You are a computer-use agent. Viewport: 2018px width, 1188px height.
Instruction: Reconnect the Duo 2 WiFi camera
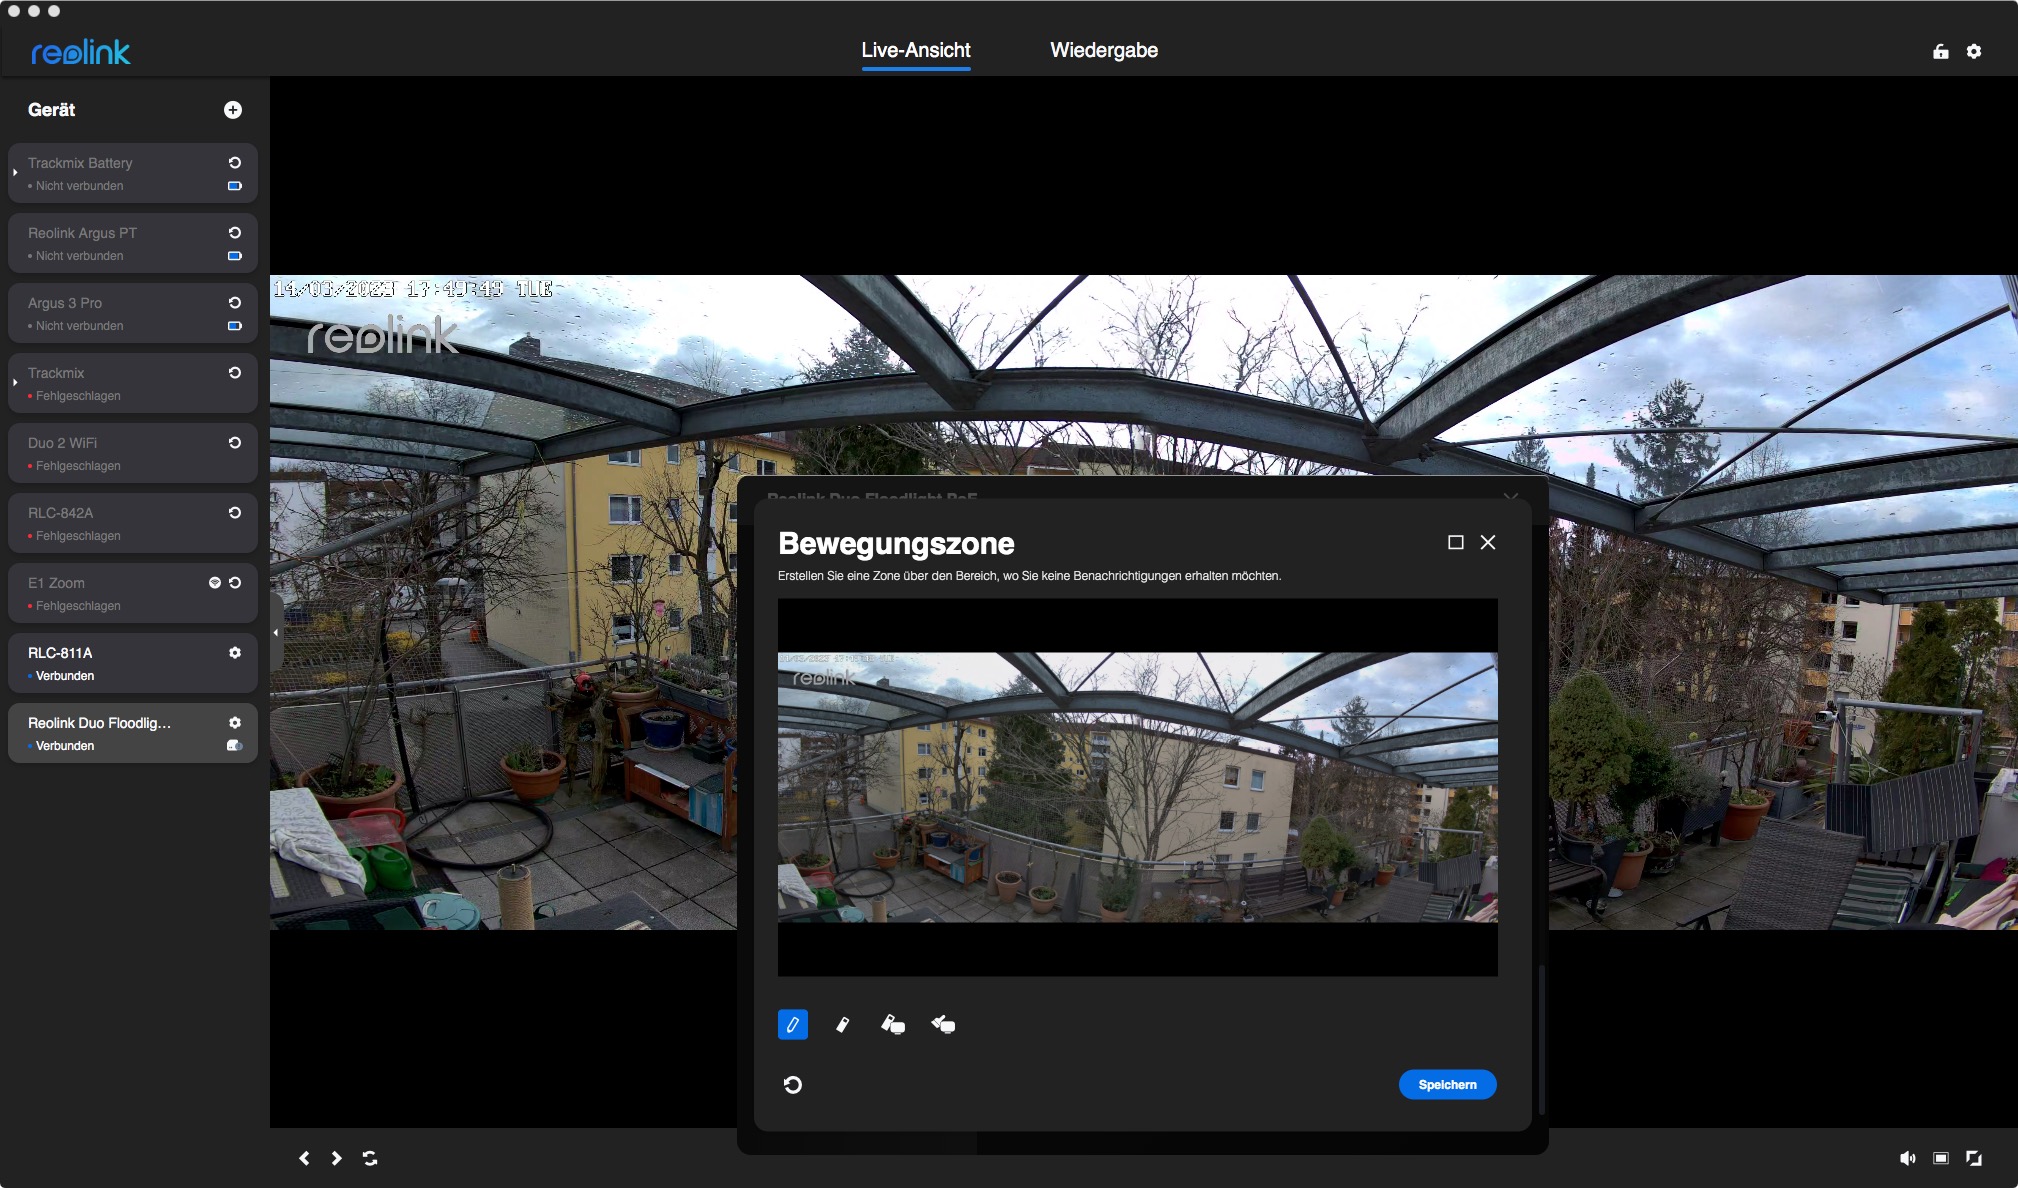click(235, 443)
